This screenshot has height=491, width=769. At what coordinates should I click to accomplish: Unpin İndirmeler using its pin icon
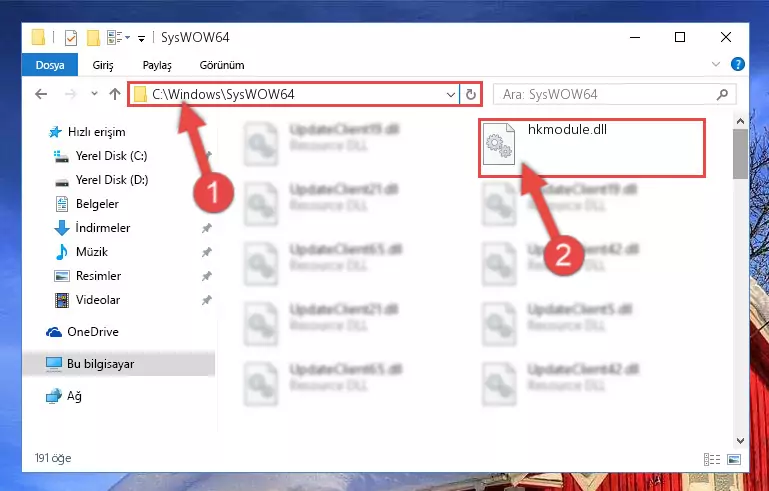[206, 228]
